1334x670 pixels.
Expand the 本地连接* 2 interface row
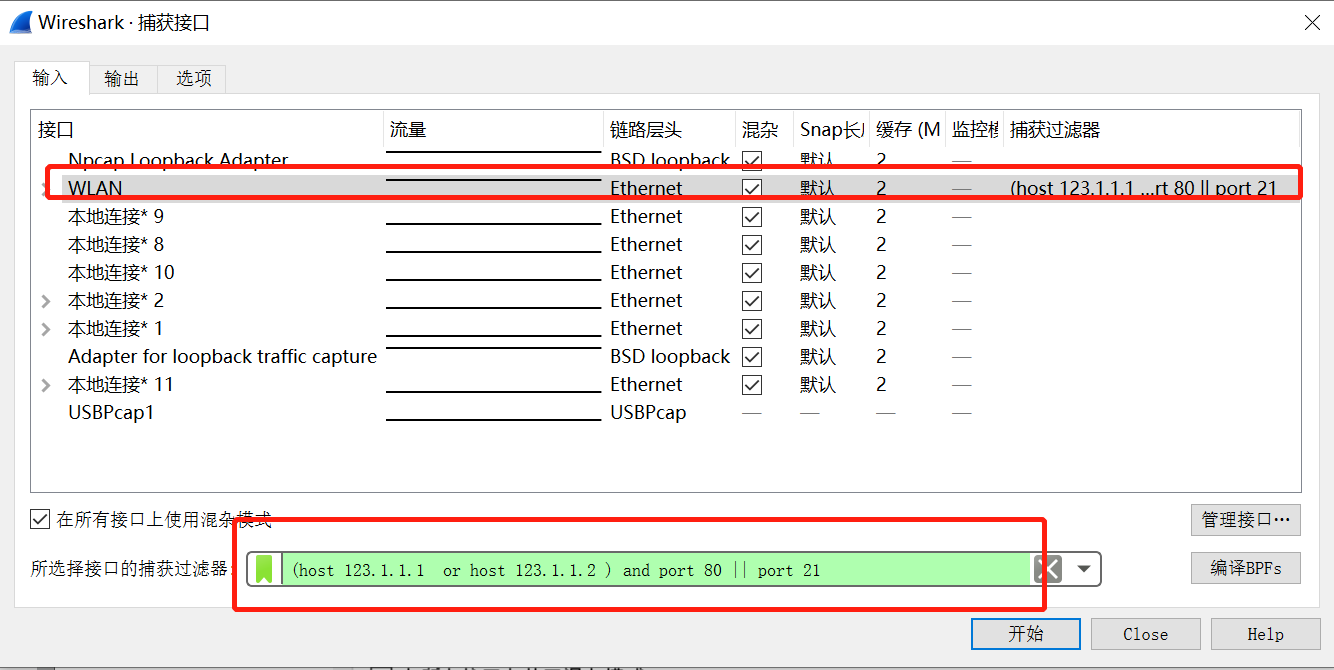pos(46,300)
